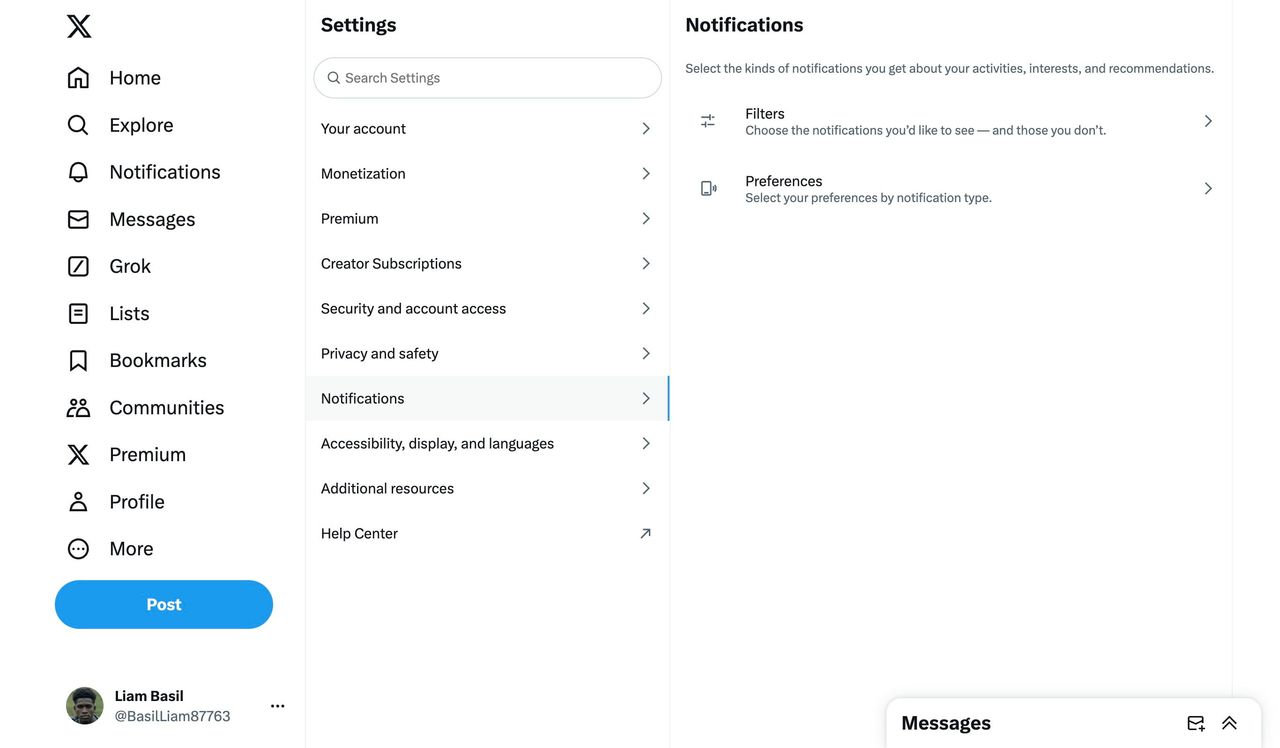Select Security and account access item
Screen dimensions: 1280x748
[x=487, y=308]
